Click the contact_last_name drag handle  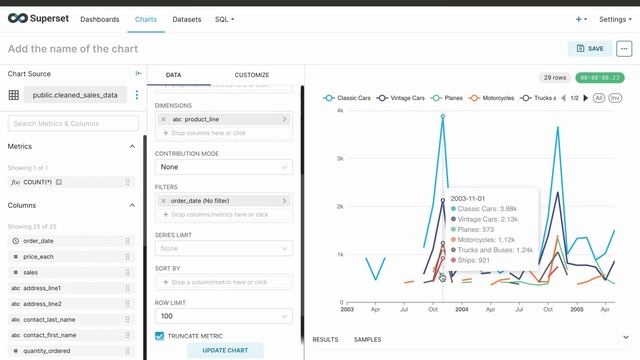tap(127, 320)
